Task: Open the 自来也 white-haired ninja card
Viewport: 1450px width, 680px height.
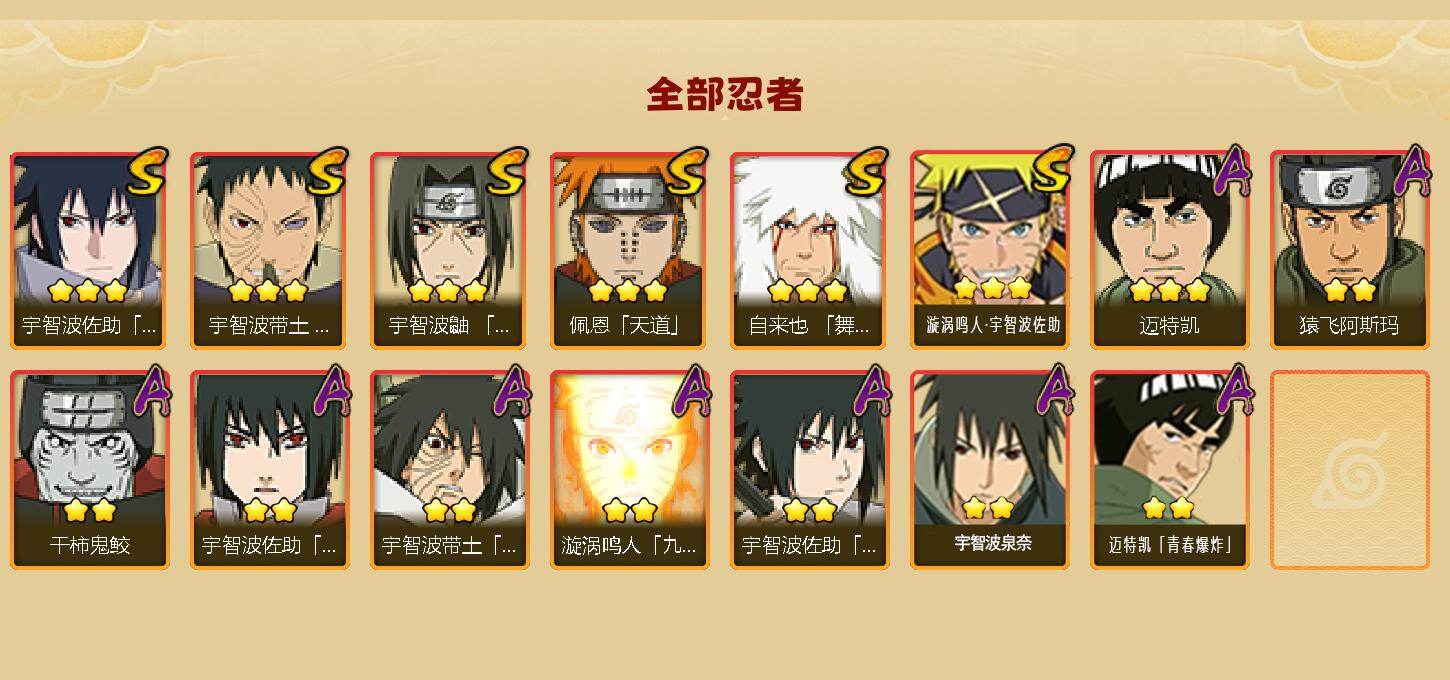Action: 809,250
